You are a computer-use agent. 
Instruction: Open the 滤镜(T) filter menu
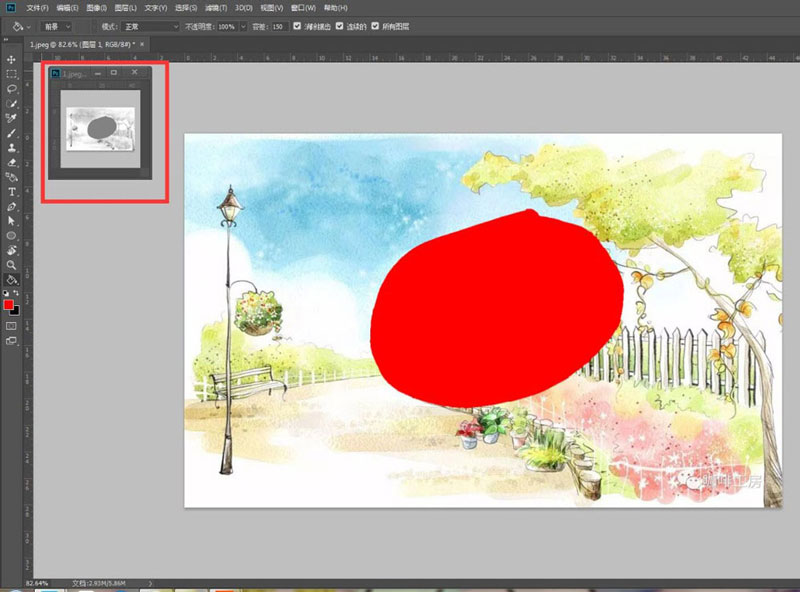pos(216,8)
